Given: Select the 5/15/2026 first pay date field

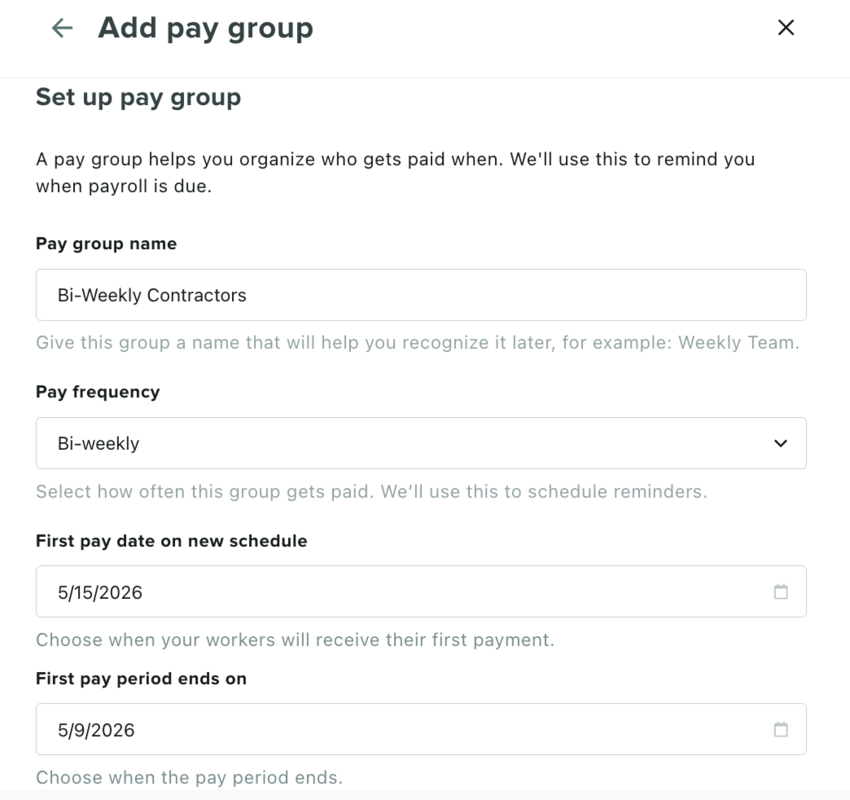Looking at the screenshot, I should [421, 592].
